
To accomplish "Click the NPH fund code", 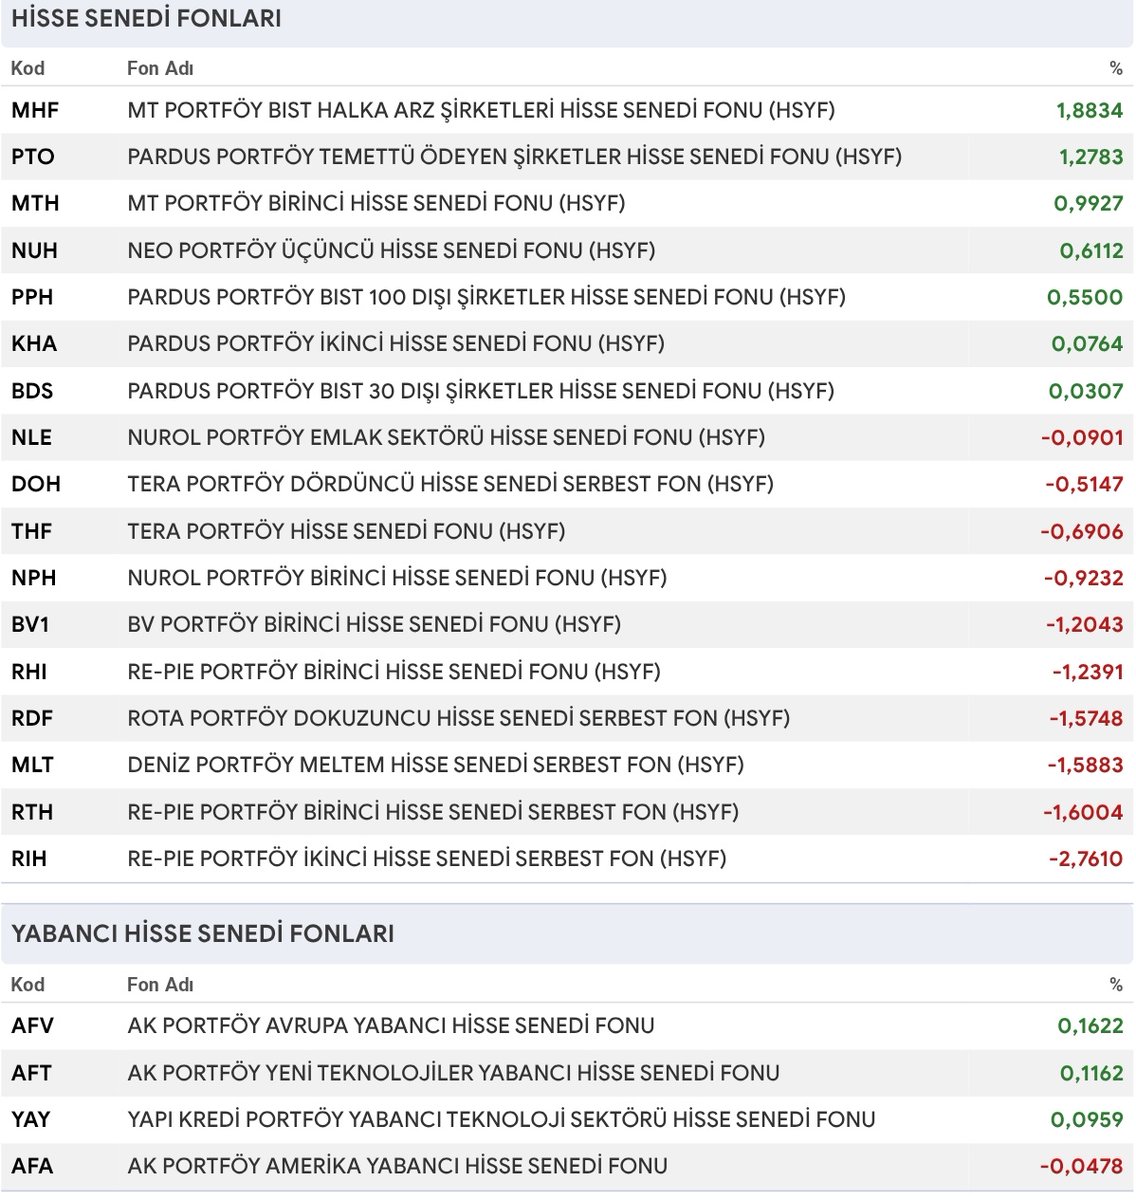I will tap(33, 578).
